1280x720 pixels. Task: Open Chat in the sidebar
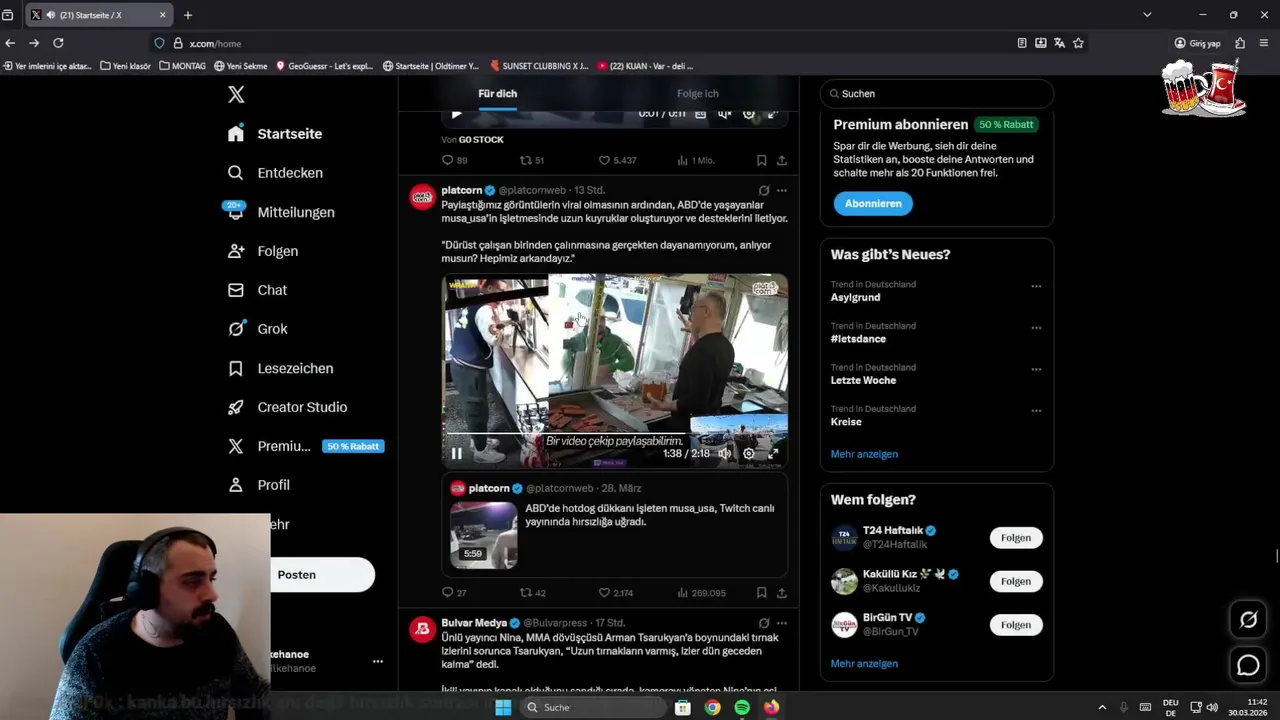coord(257,290)
